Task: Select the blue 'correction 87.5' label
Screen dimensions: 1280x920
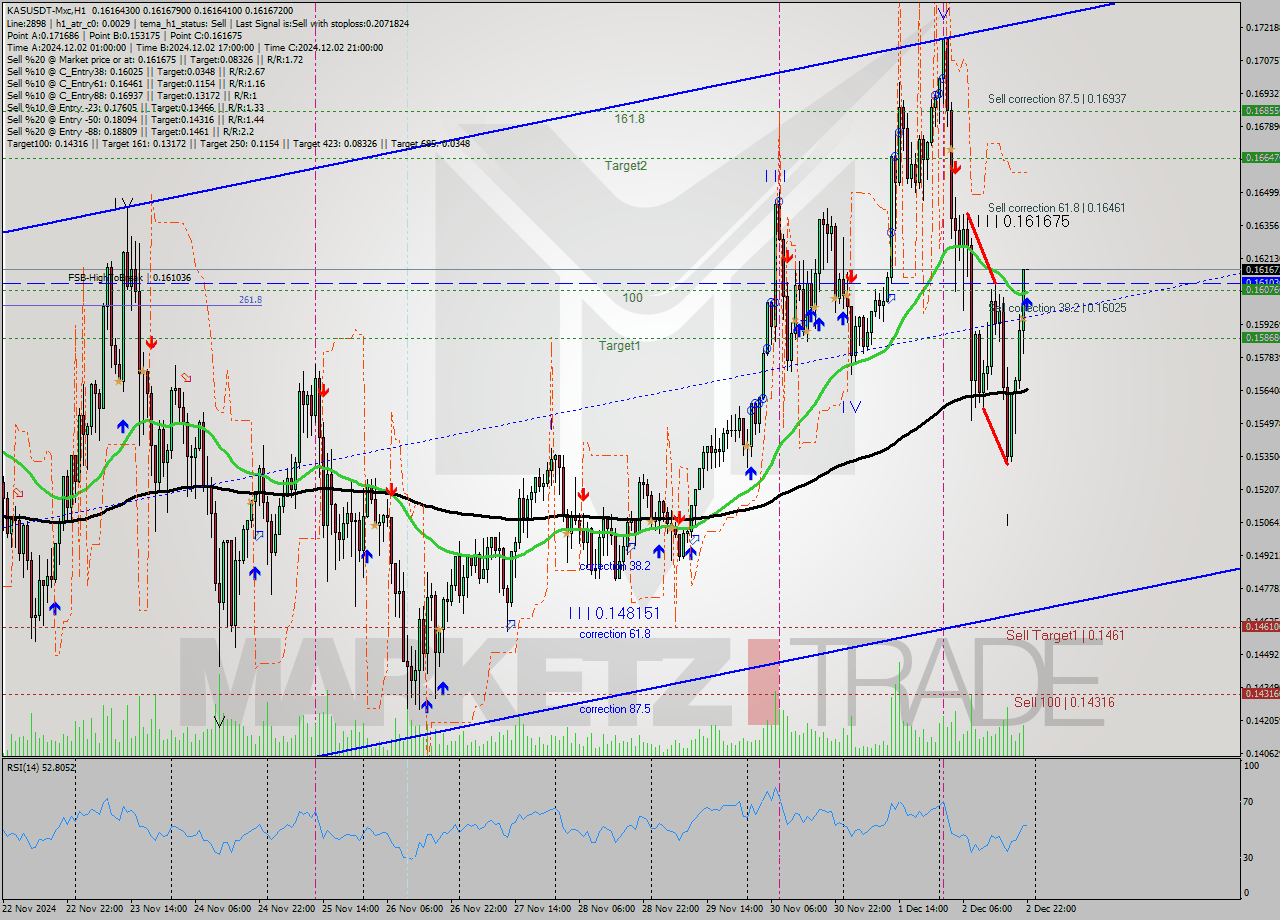Action: pos(615,709)
